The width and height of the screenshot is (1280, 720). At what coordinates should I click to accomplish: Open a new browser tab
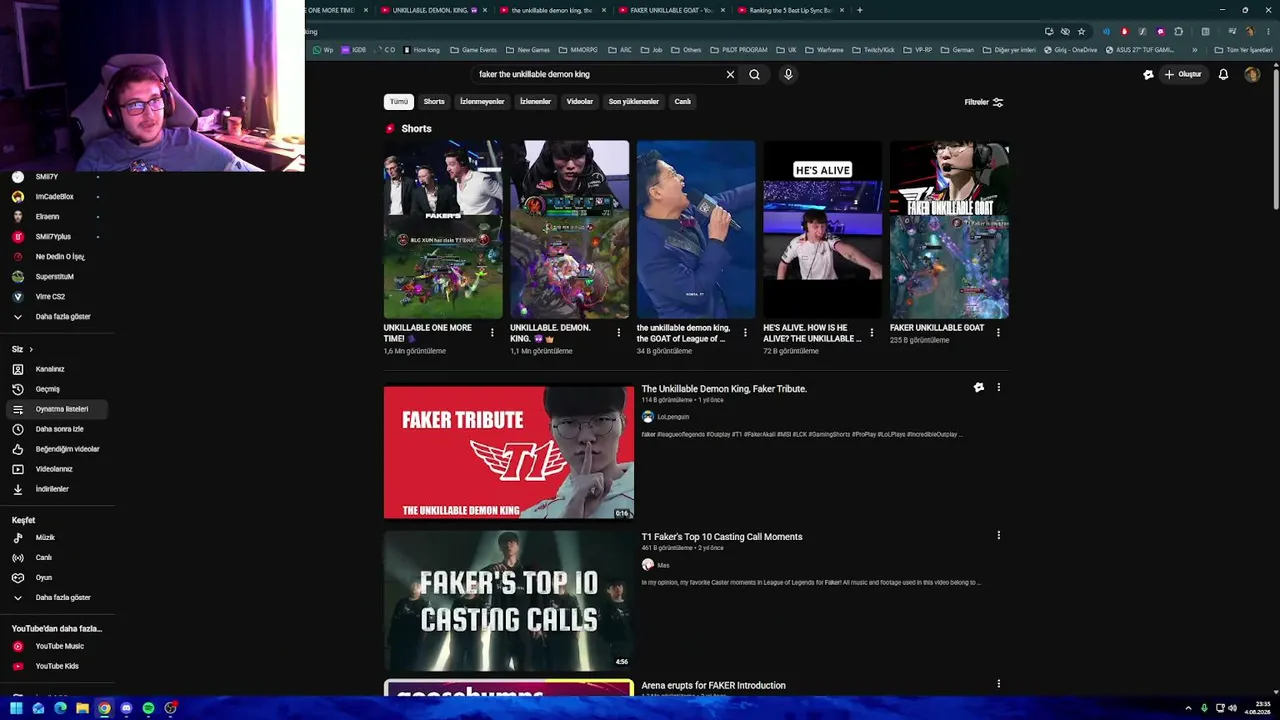click(x=860, y=10)
